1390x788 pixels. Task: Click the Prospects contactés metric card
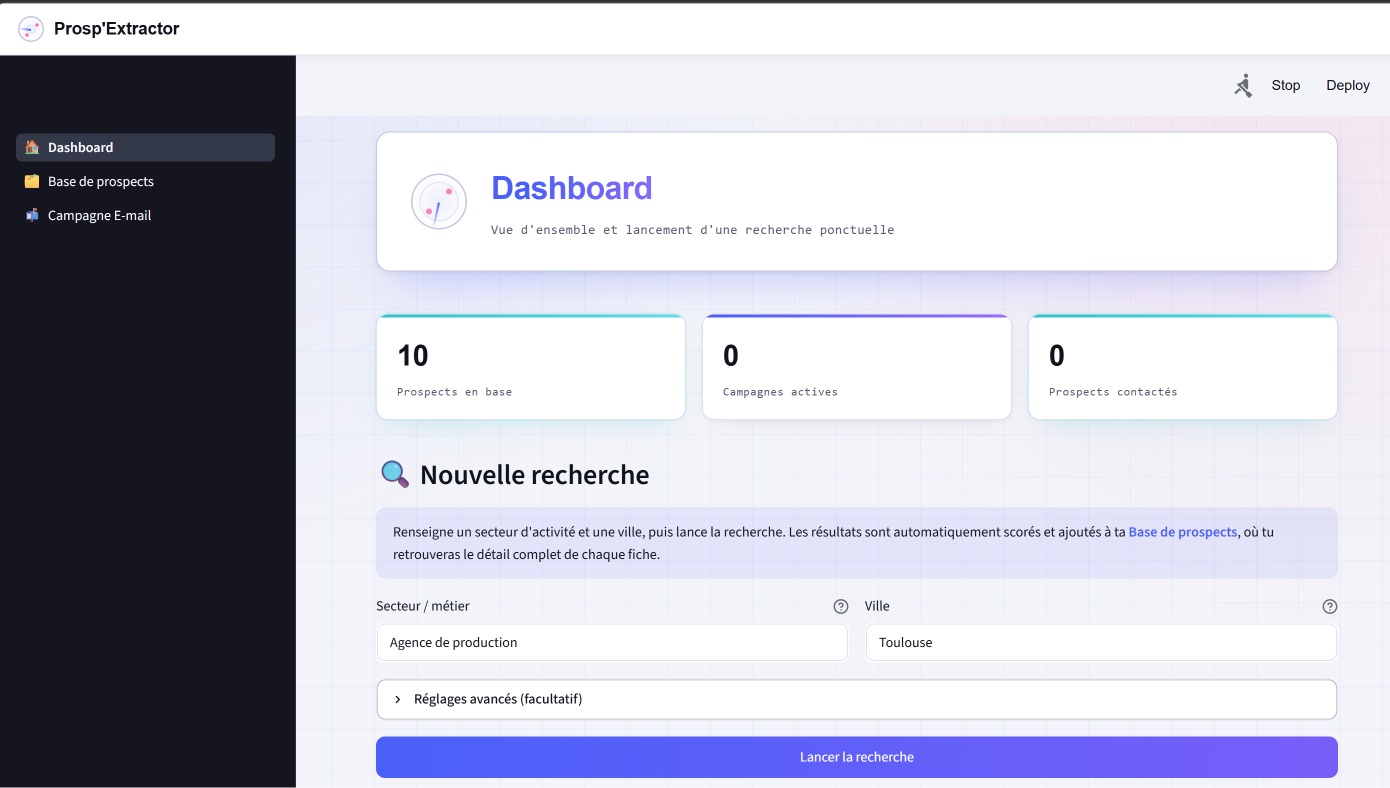tap(1183, 367)
